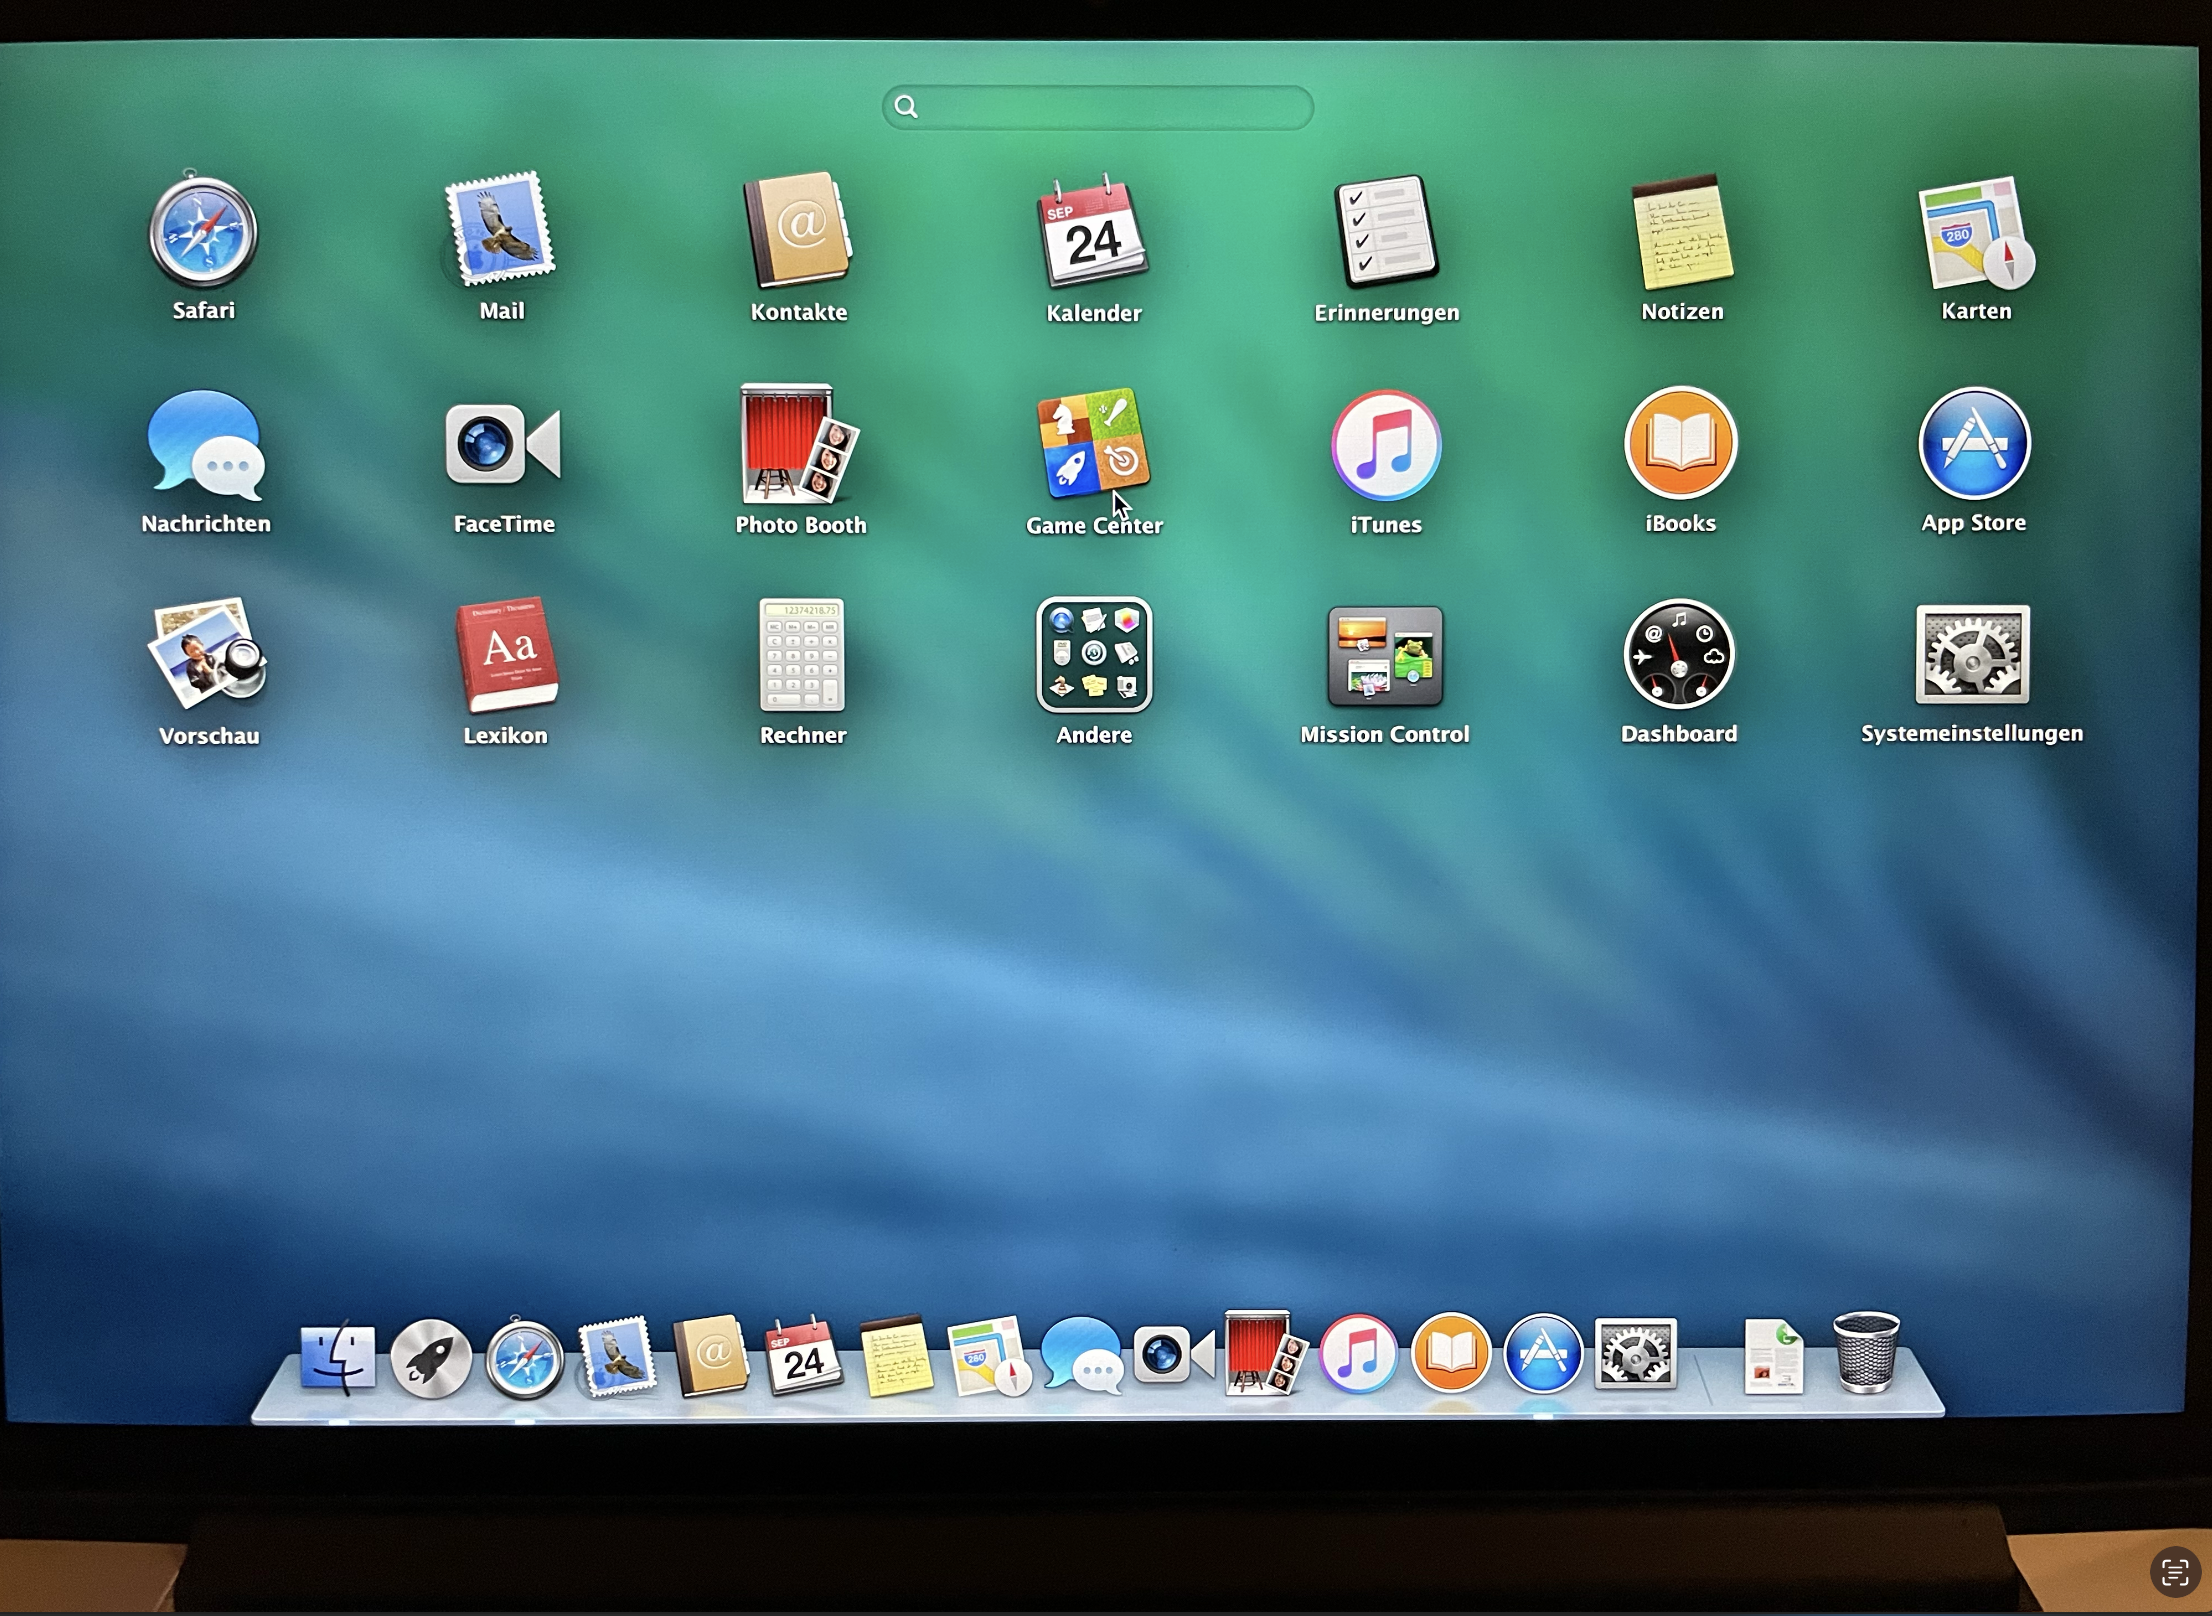Open Safari from the Dock
This screenshot has height=1616, width=2212.
click(524, 1358)
